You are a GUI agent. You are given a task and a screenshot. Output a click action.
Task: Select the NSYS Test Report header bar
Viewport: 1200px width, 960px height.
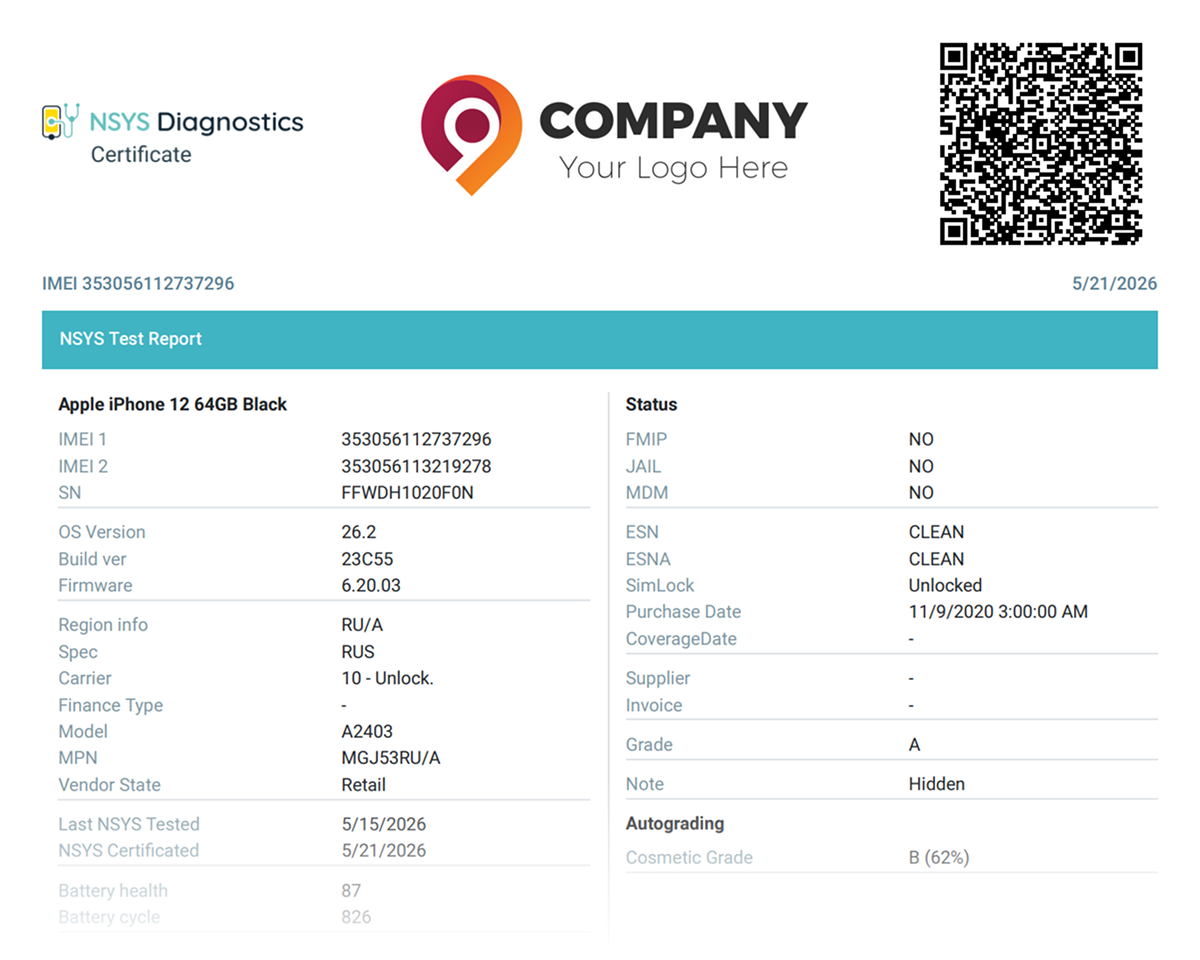pyautogui.click(x=600, y=339)
